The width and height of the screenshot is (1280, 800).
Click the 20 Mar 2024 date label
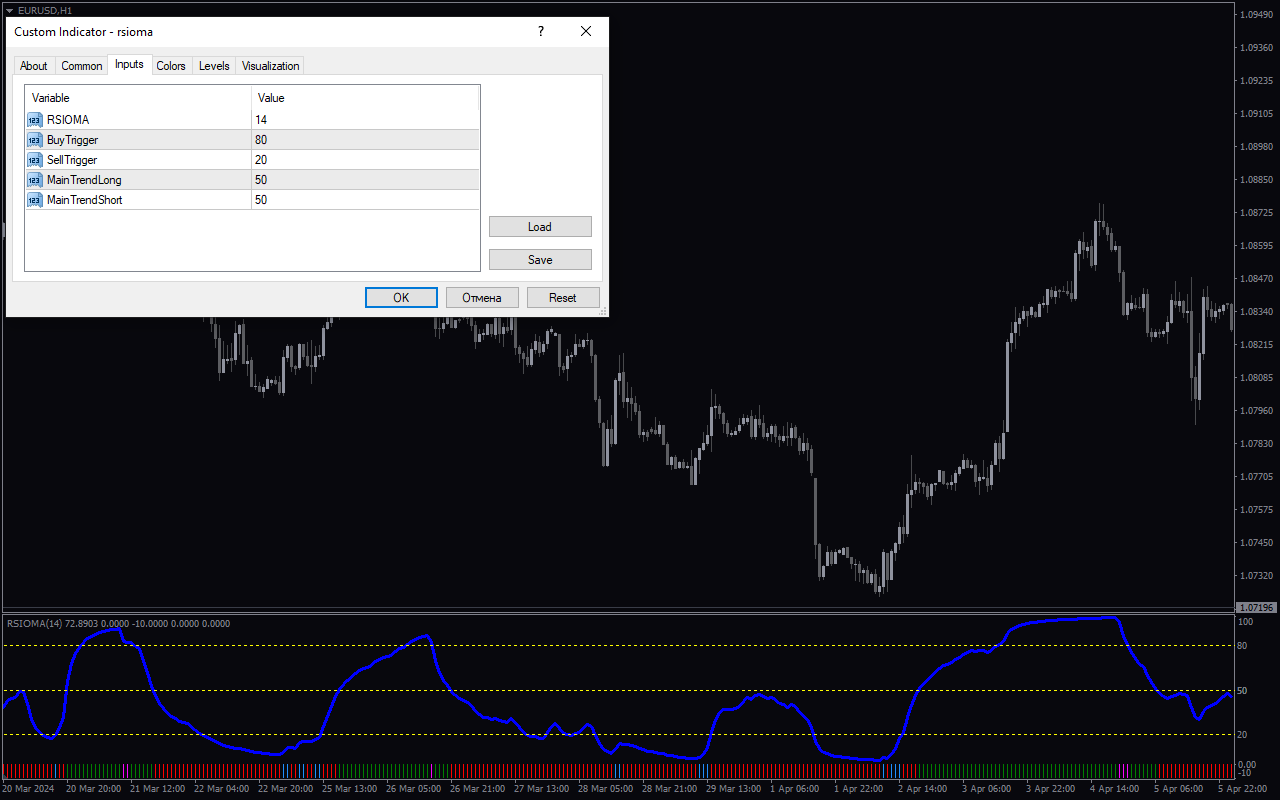pyautogui.click(x=29, y=788)
